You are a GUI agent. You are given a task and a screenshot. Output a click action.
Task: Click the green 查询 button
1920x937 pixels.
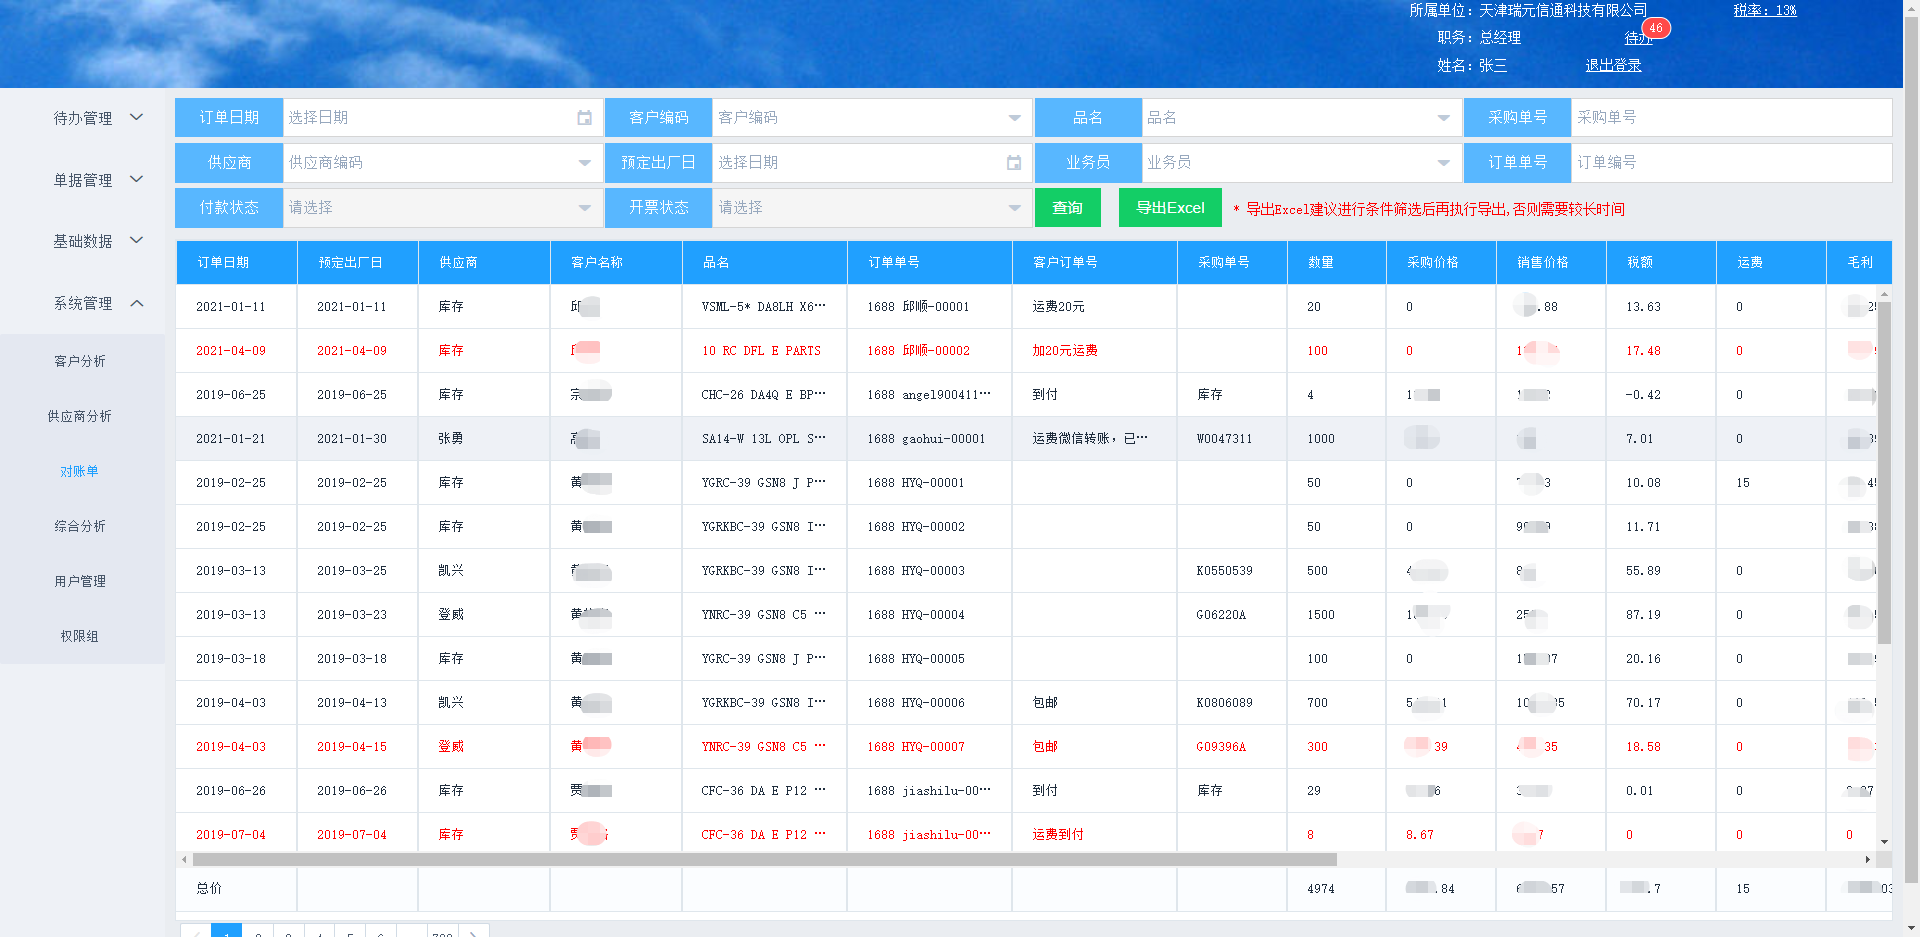1067,208
